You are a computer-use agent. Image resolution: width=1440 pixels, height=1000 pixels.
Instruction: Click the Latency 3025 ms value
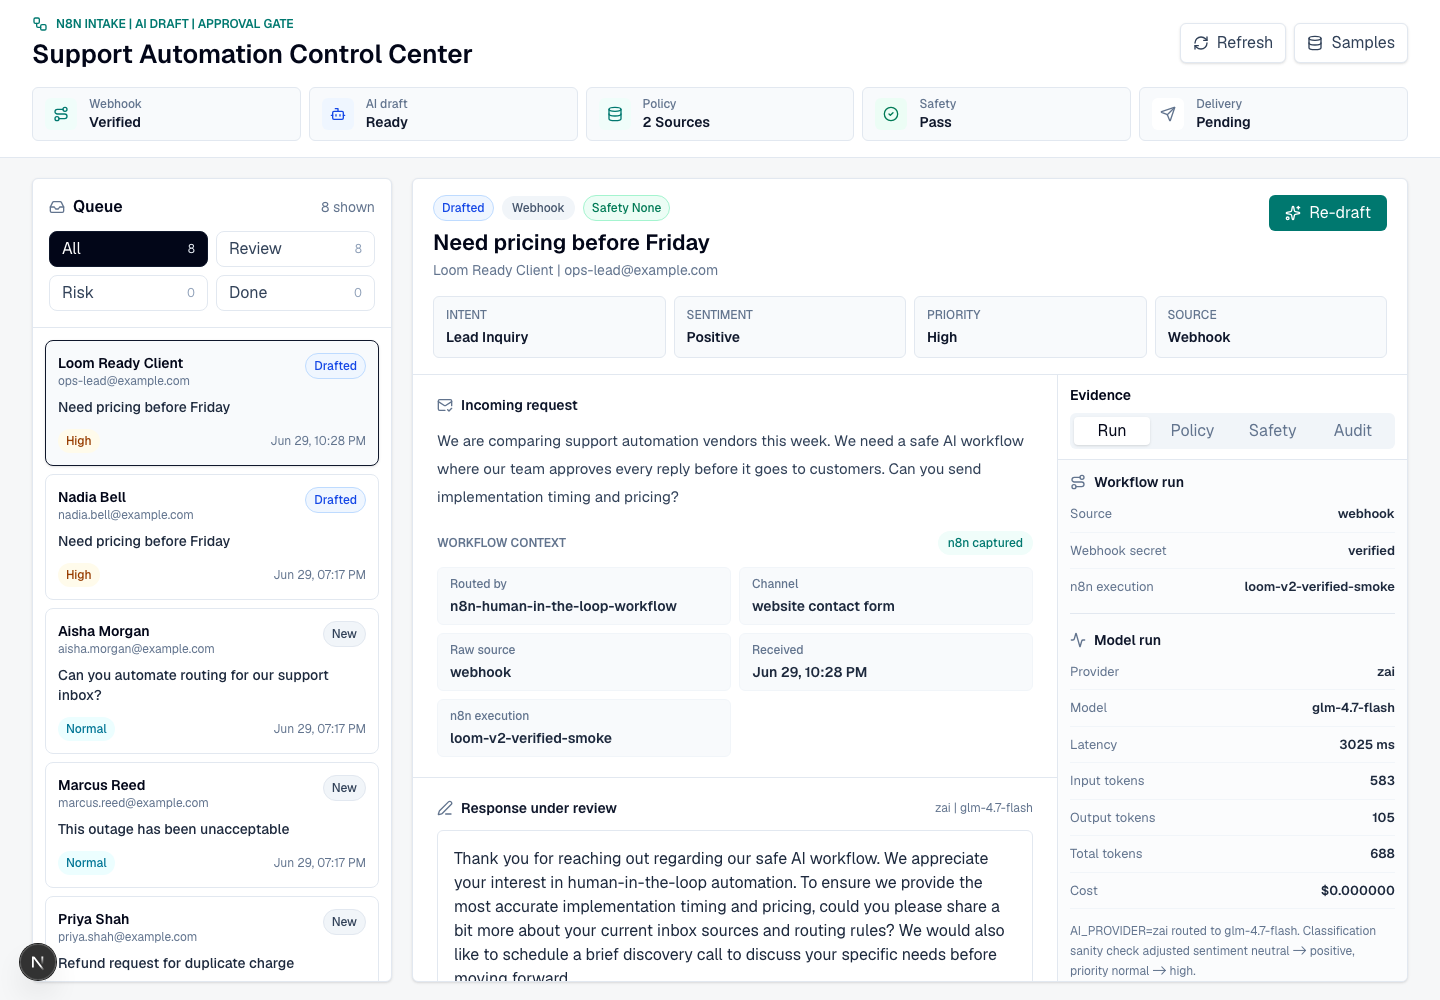[1366, 745]
